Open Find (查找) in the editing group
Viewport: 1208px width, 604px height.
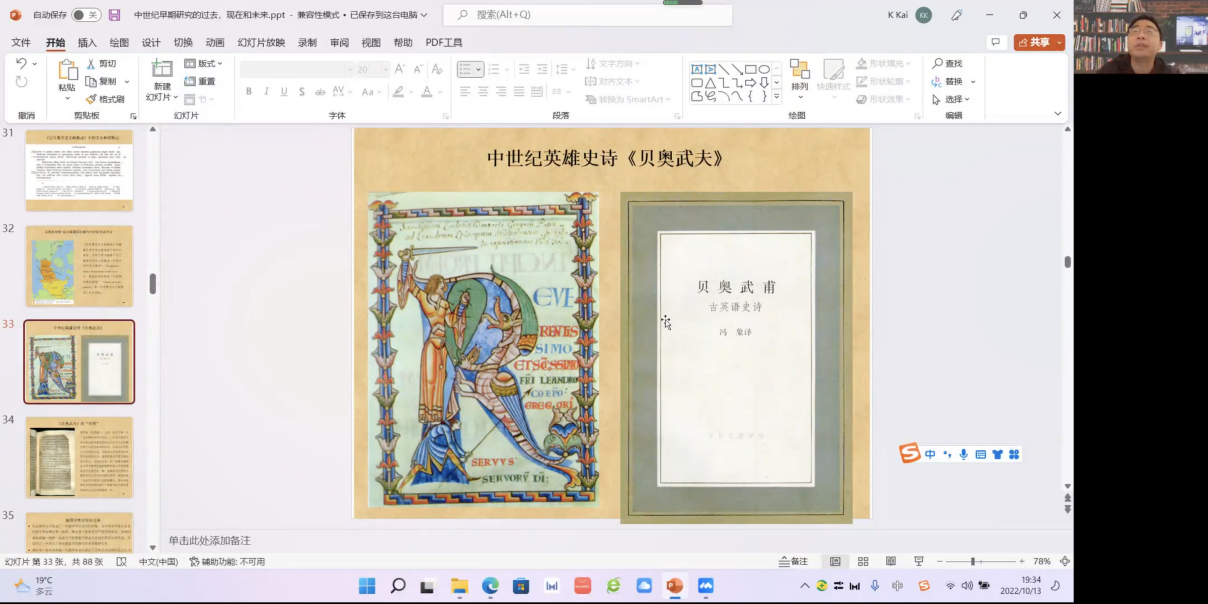coord(947,64)
